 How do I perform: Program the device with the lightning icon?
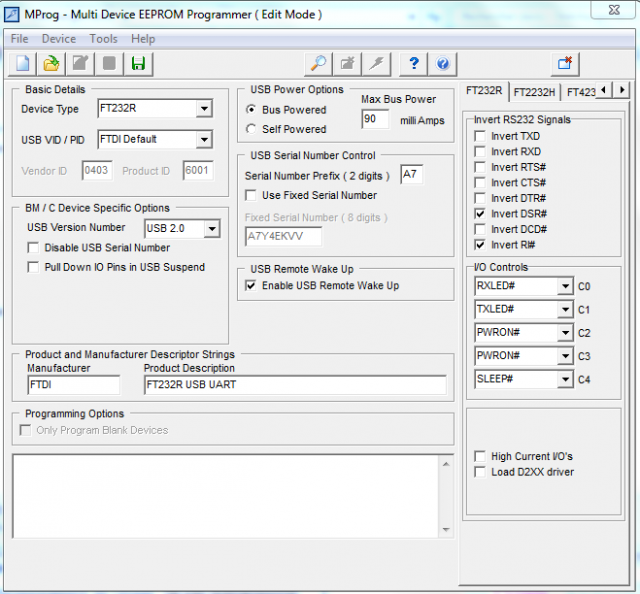click(377, 64)
